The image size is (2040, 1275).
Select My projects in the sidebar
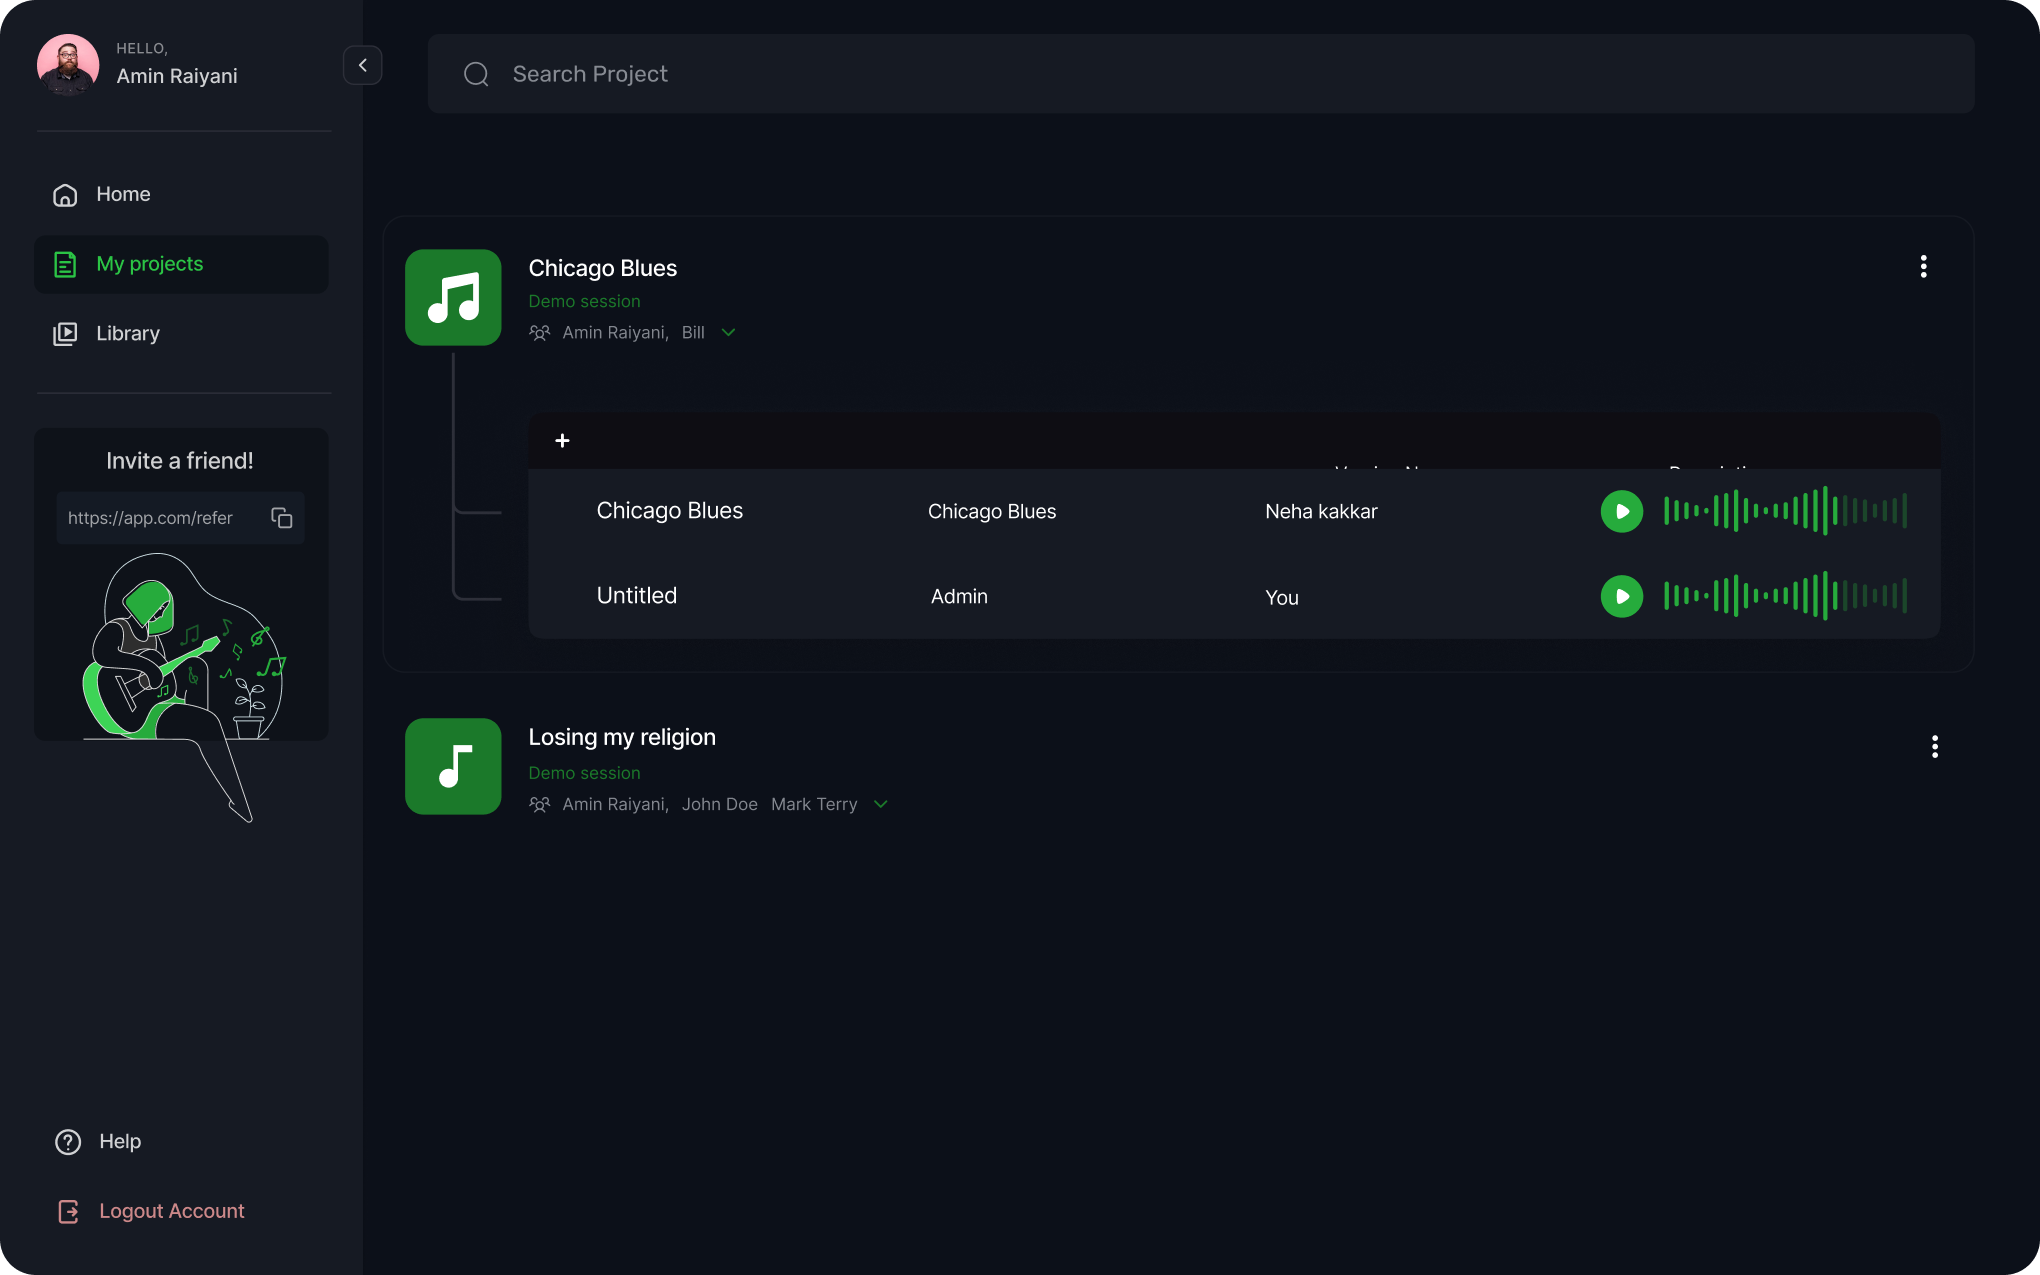(x=149, y=264)
